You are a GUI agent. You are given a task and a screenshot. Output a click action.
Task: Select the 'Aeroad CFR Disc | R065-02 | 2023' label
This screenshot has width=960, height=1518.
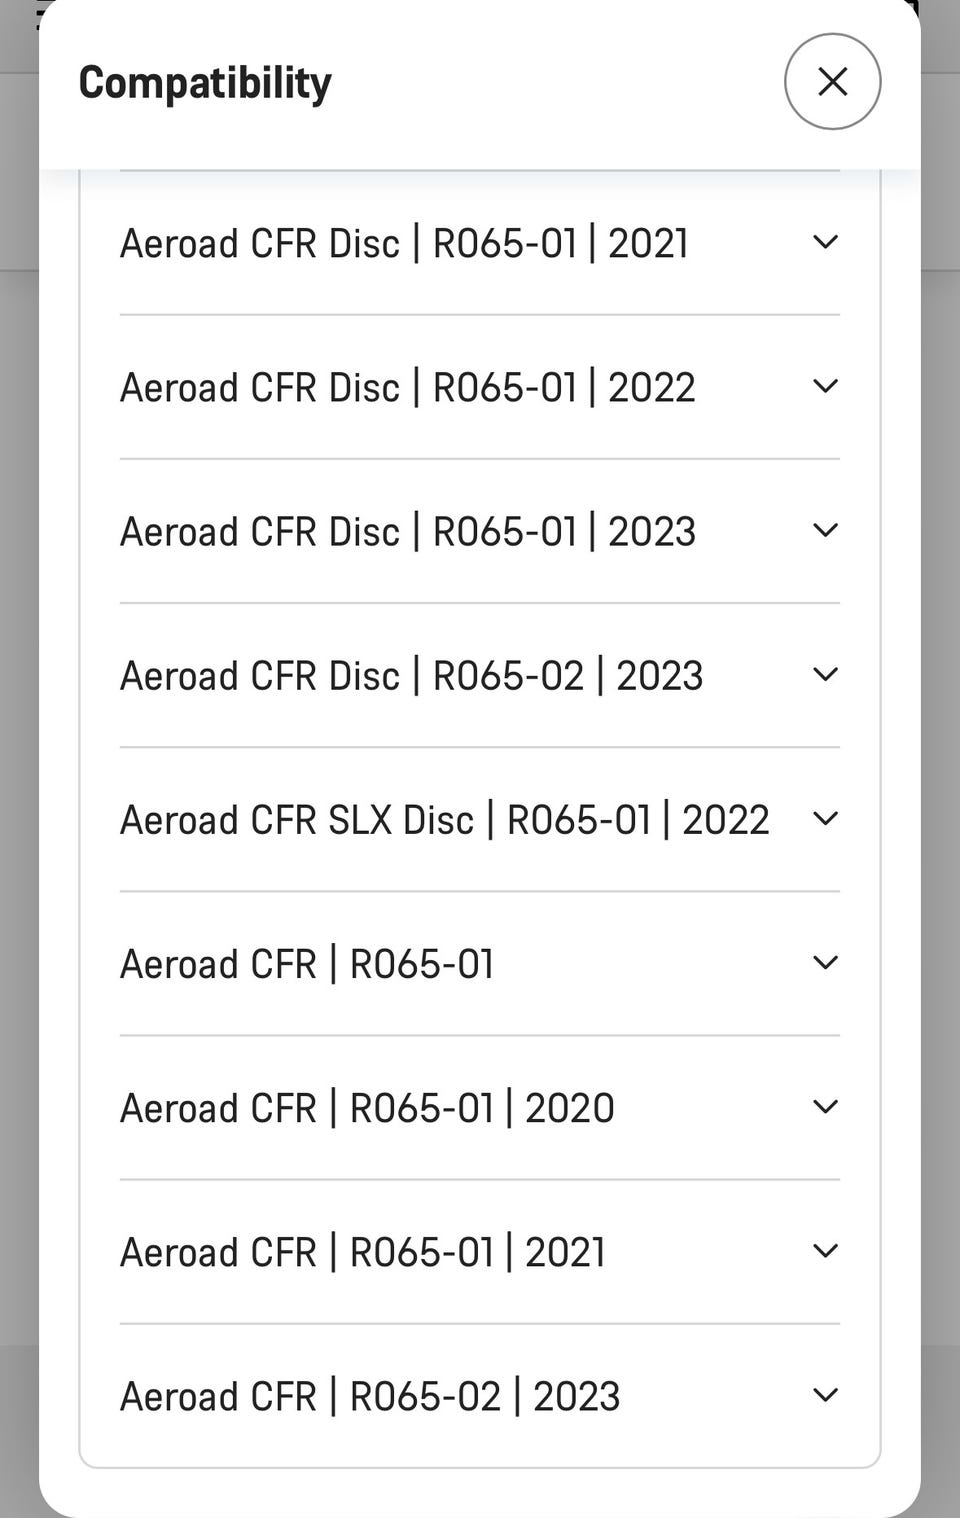(x=411, y=675)
